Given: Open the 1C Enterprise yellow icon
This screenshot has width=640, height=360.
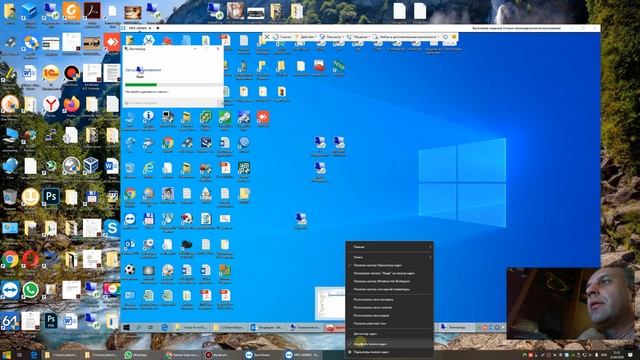Looking at the screenshot, I should 51,73.
